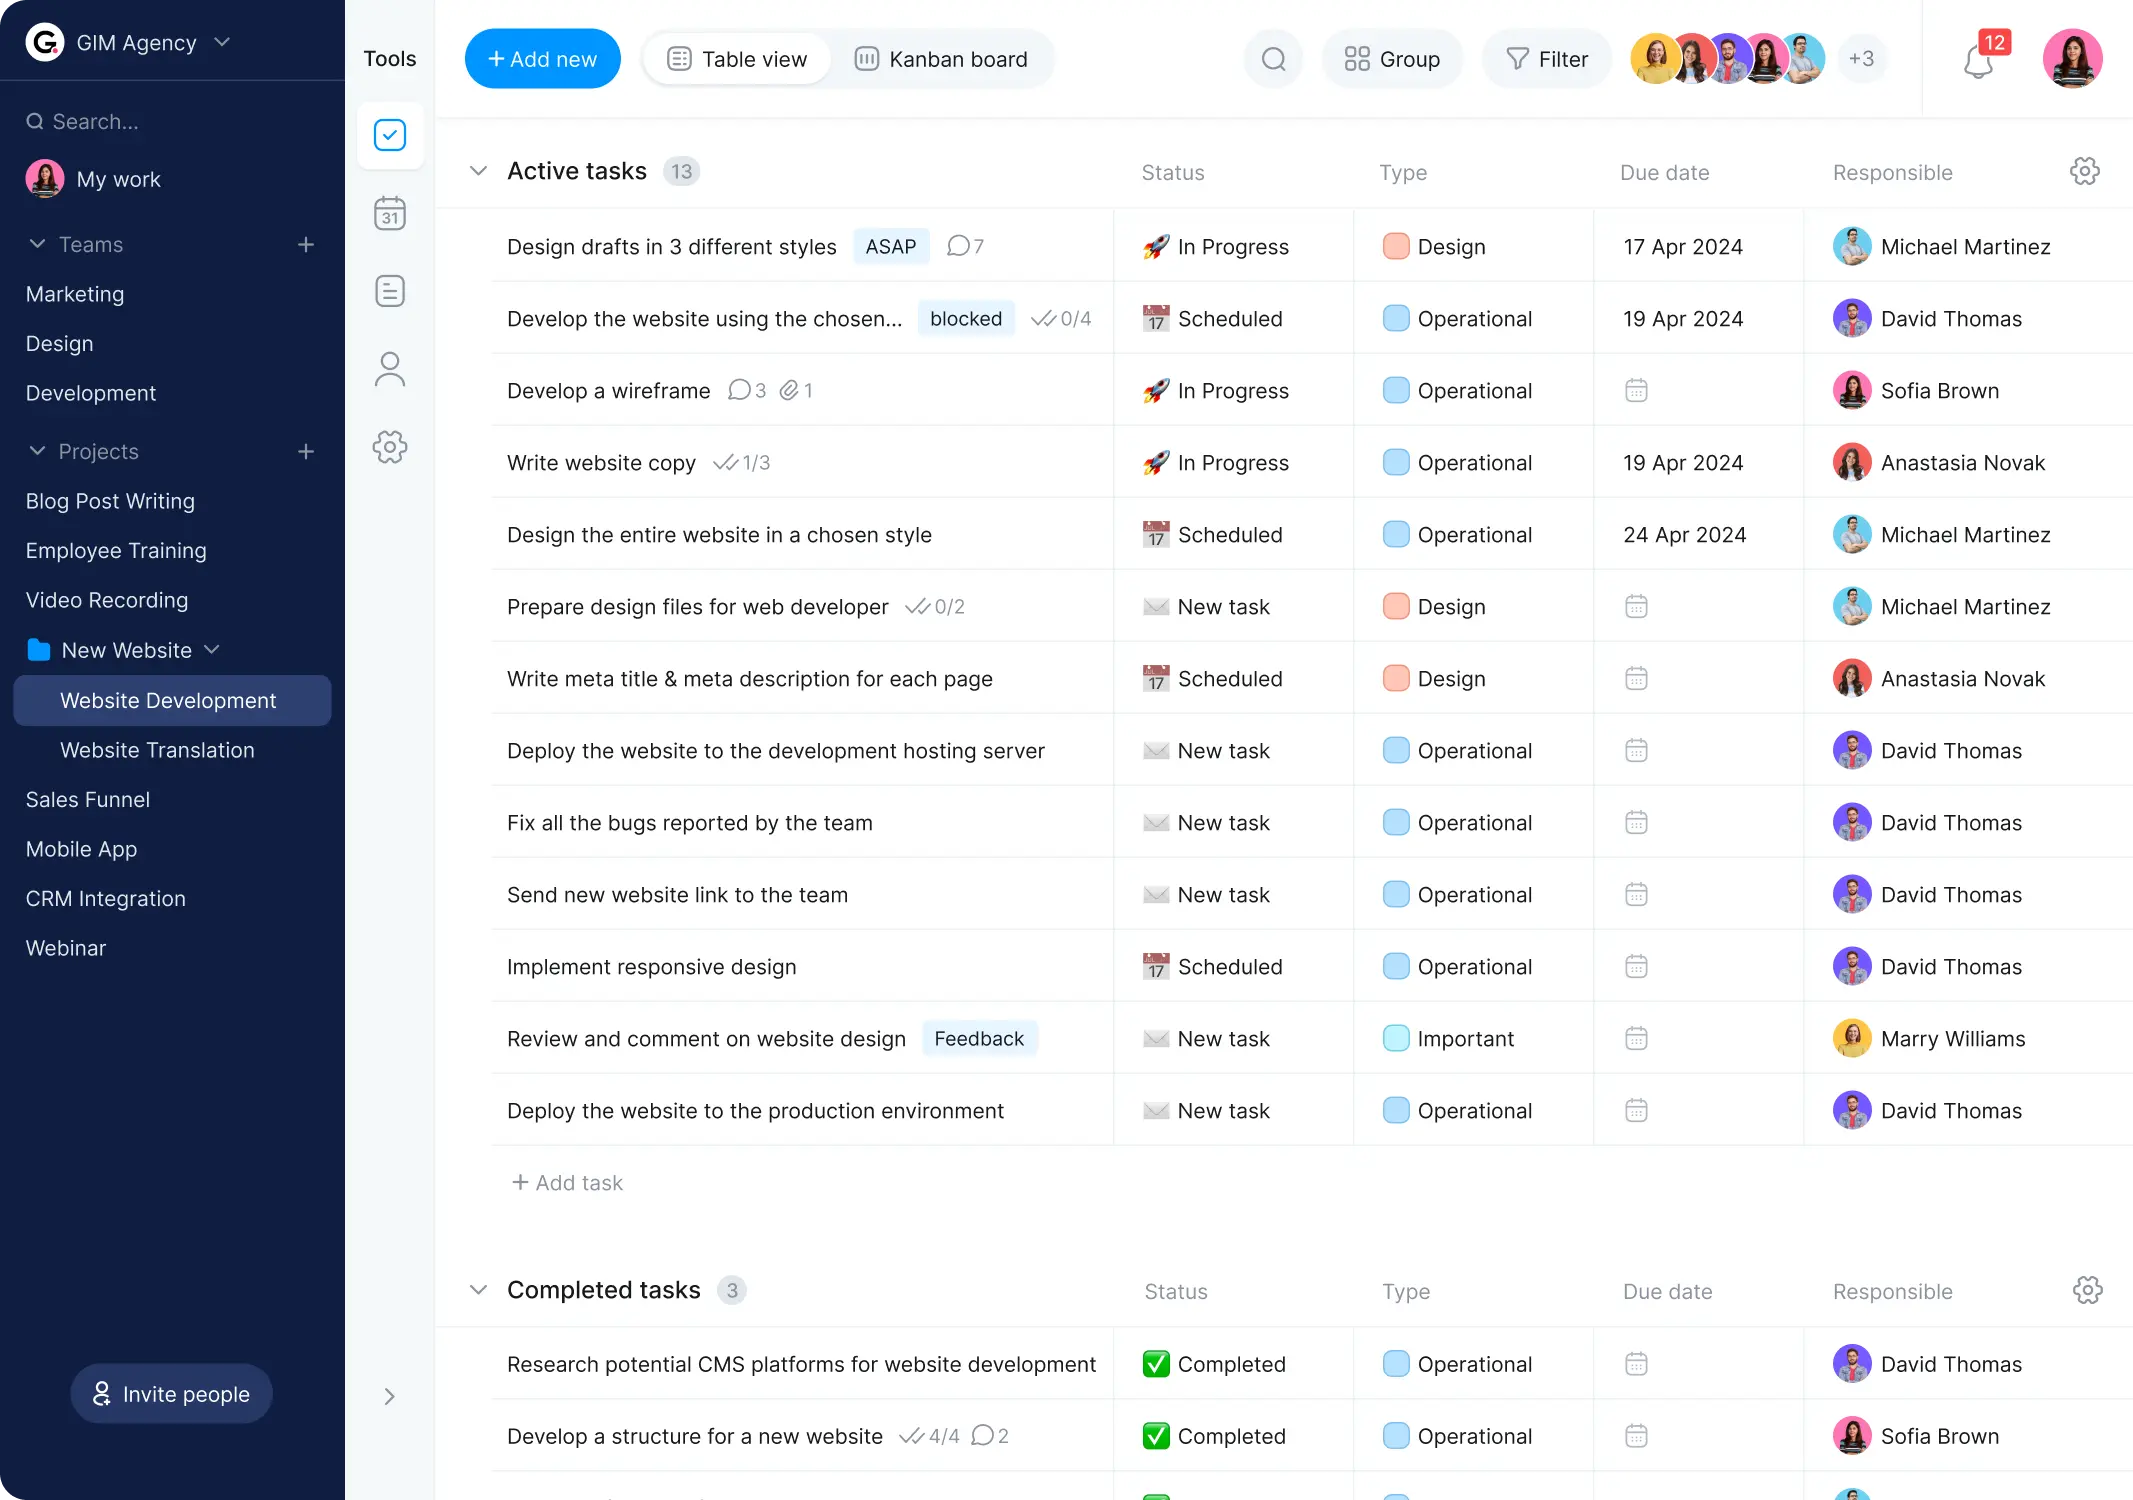The width and height of the screenshot is (2133, 1500).
Task: Select Website Translation project
Action: point(157,750)
